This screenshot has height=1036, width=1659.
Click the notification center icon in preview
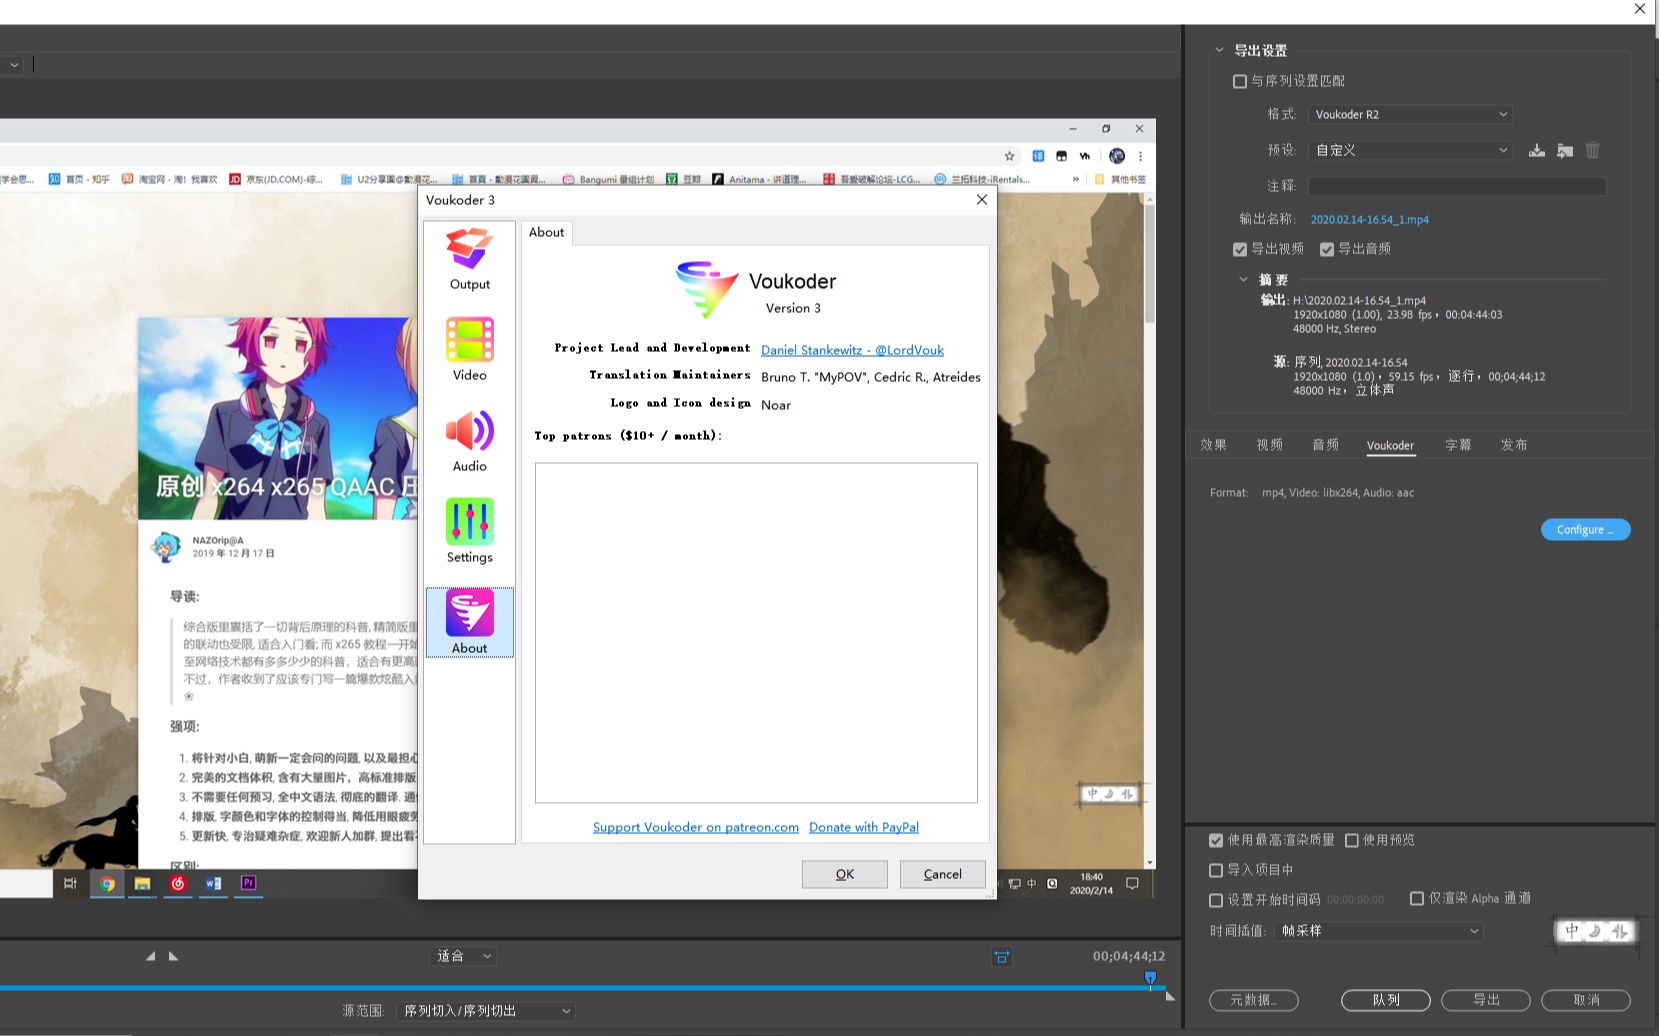(x=1132, y=884)
